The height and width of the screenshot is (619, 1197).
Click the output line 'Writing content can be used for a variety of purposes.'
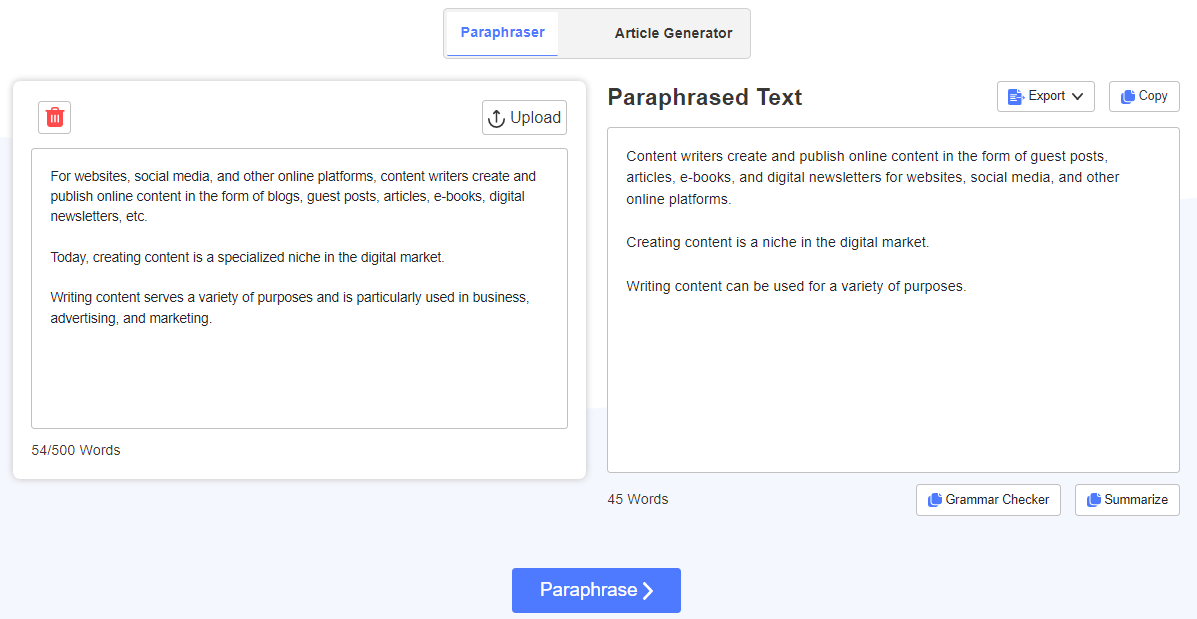coord(796,286)
